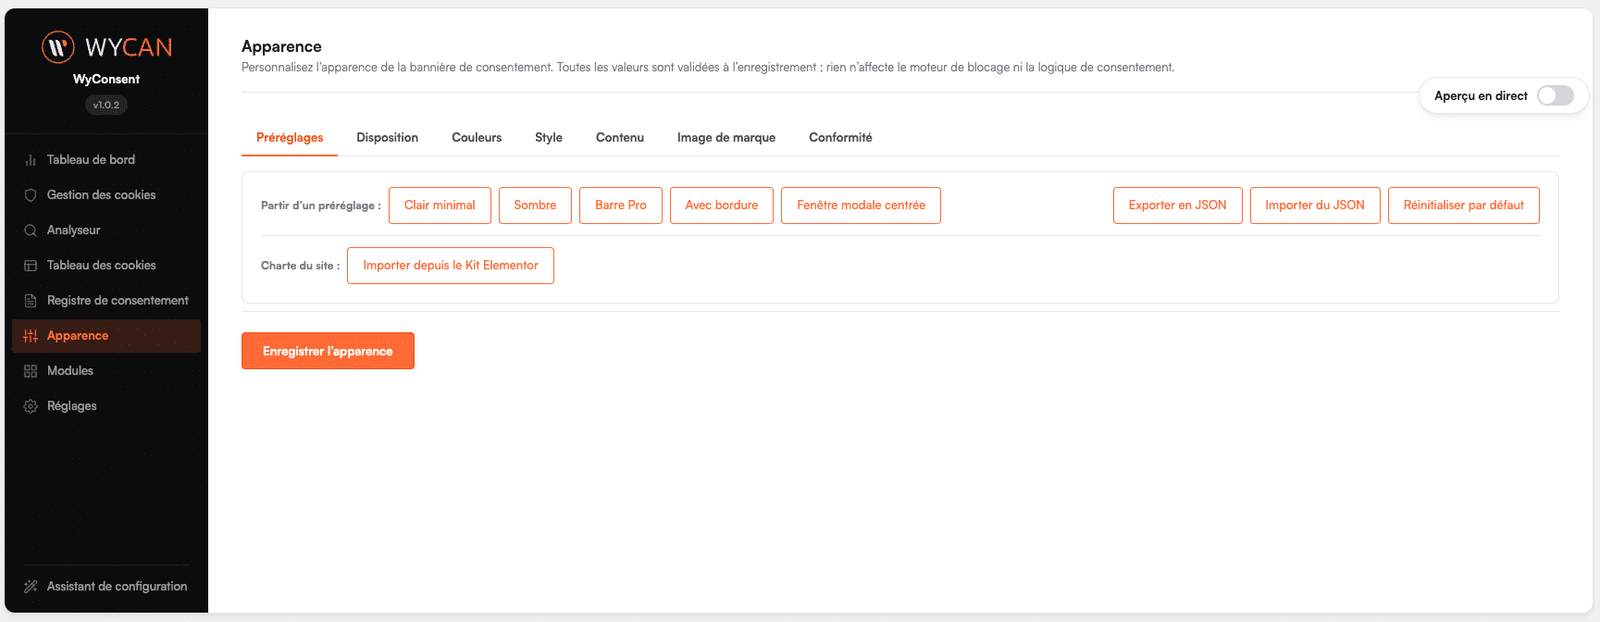Click Exporter en JSON
This screenshot has width=1600, height=622.
pyautogui.click(x=1178, y=205)
